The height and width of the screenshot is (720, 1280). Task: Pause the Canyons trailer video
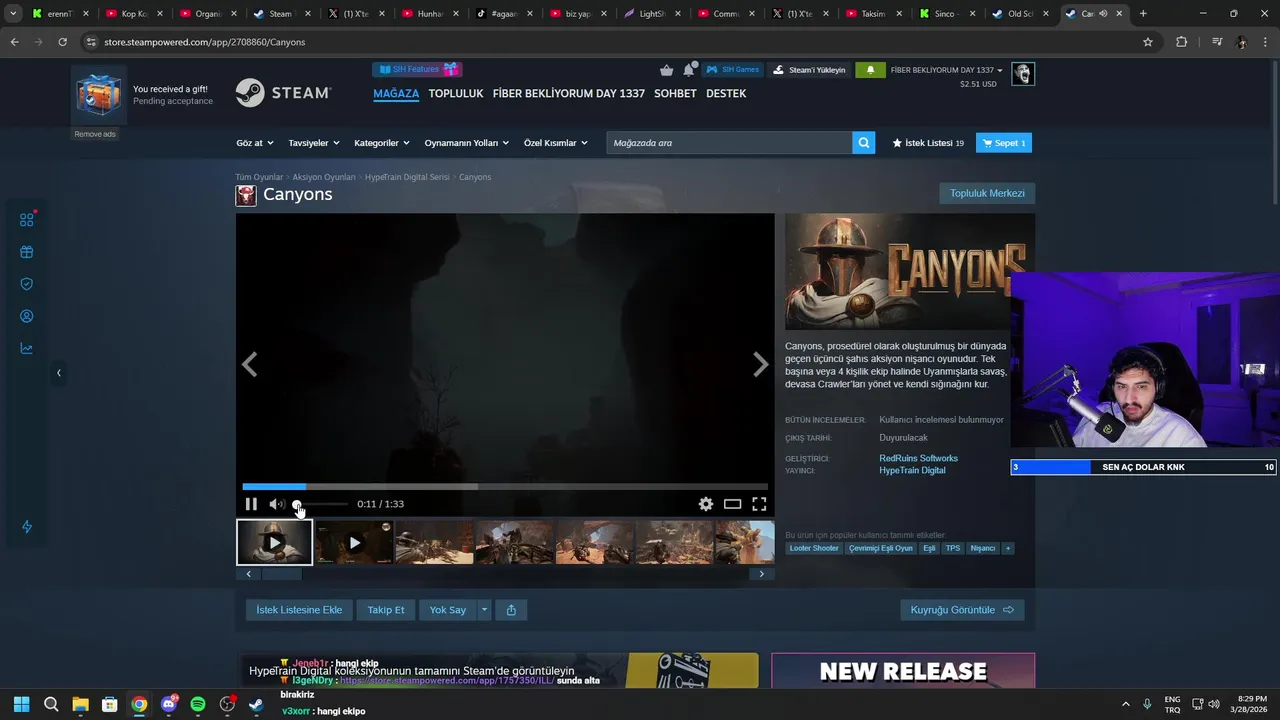pos(251,504)
